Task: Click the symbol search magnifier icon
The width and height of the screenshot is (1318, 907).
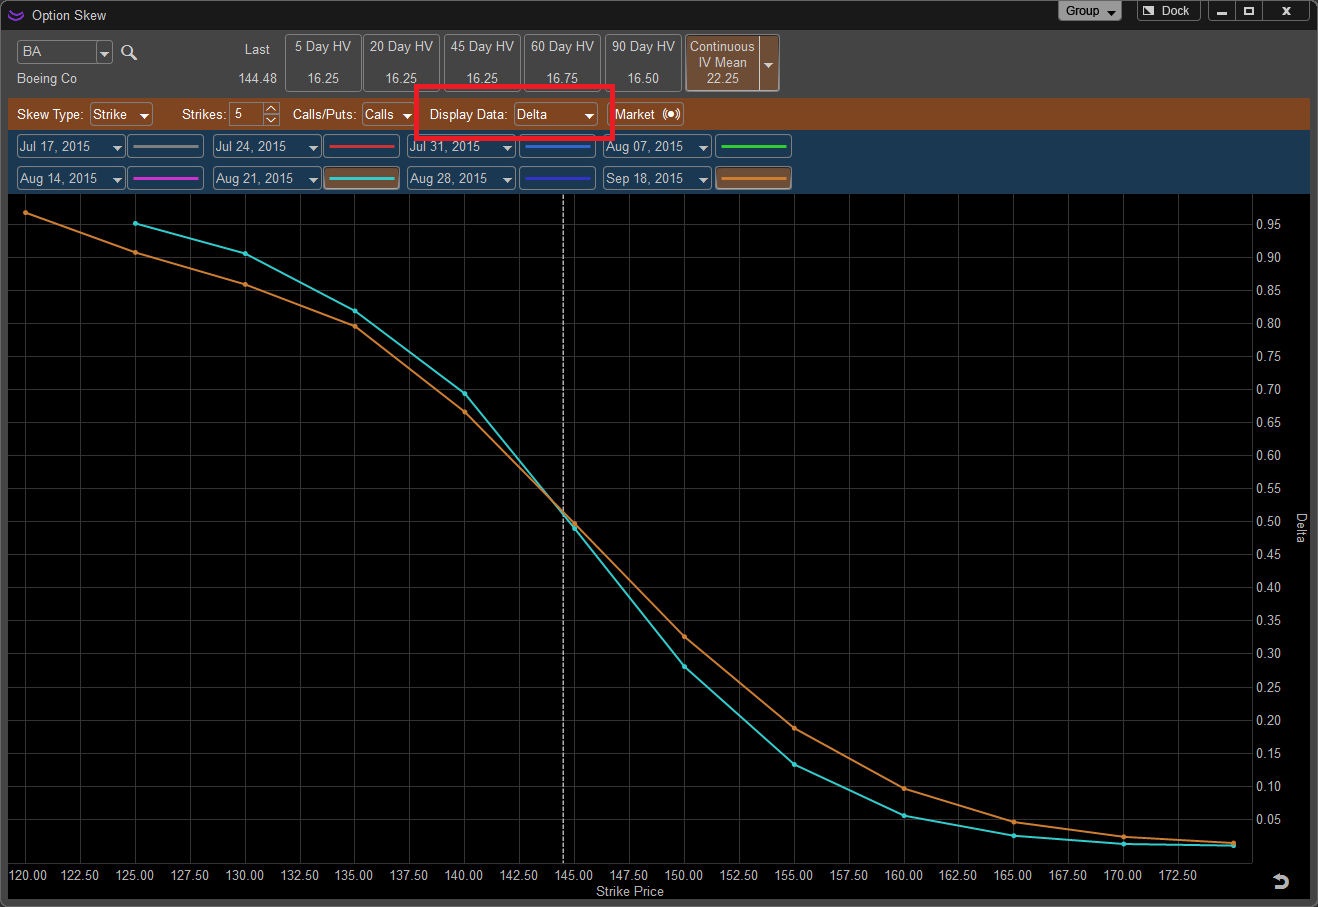Action: pyautogui.click(x=129, y=53)
